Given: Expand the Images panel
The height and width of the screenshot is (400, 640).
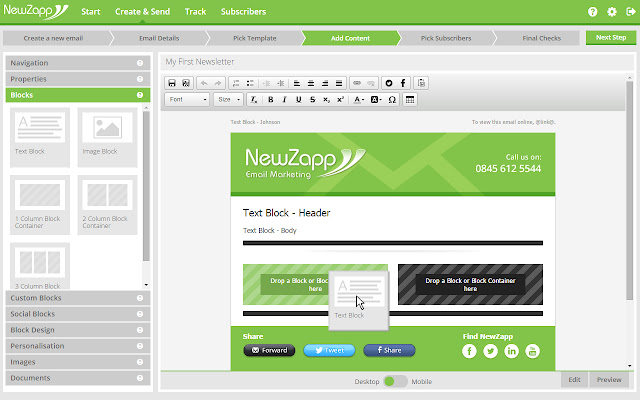Looking at the screenshot, I should click(x=78, y=362).
